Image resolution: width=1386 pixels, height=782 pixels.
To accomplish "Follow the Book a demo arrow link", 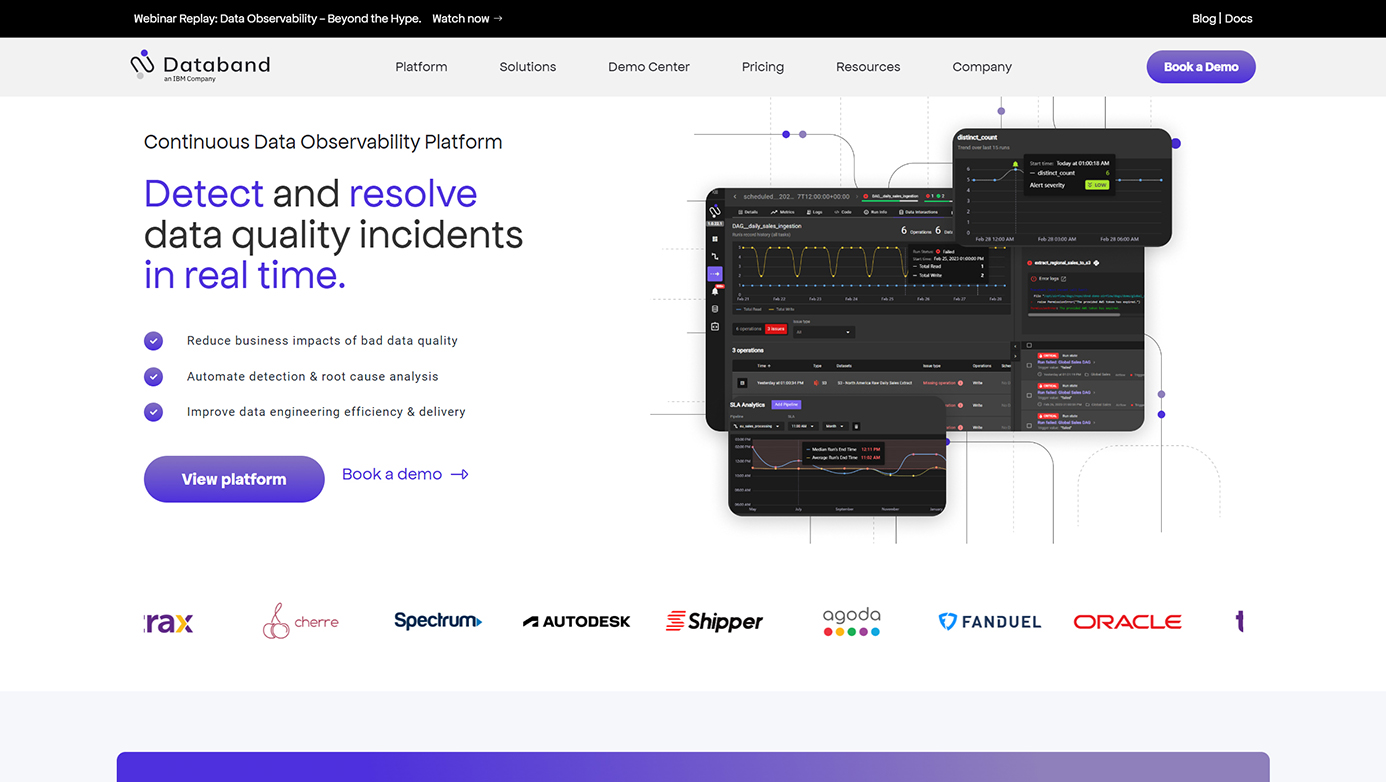I will pyautogui.click(x=405, y=474).
